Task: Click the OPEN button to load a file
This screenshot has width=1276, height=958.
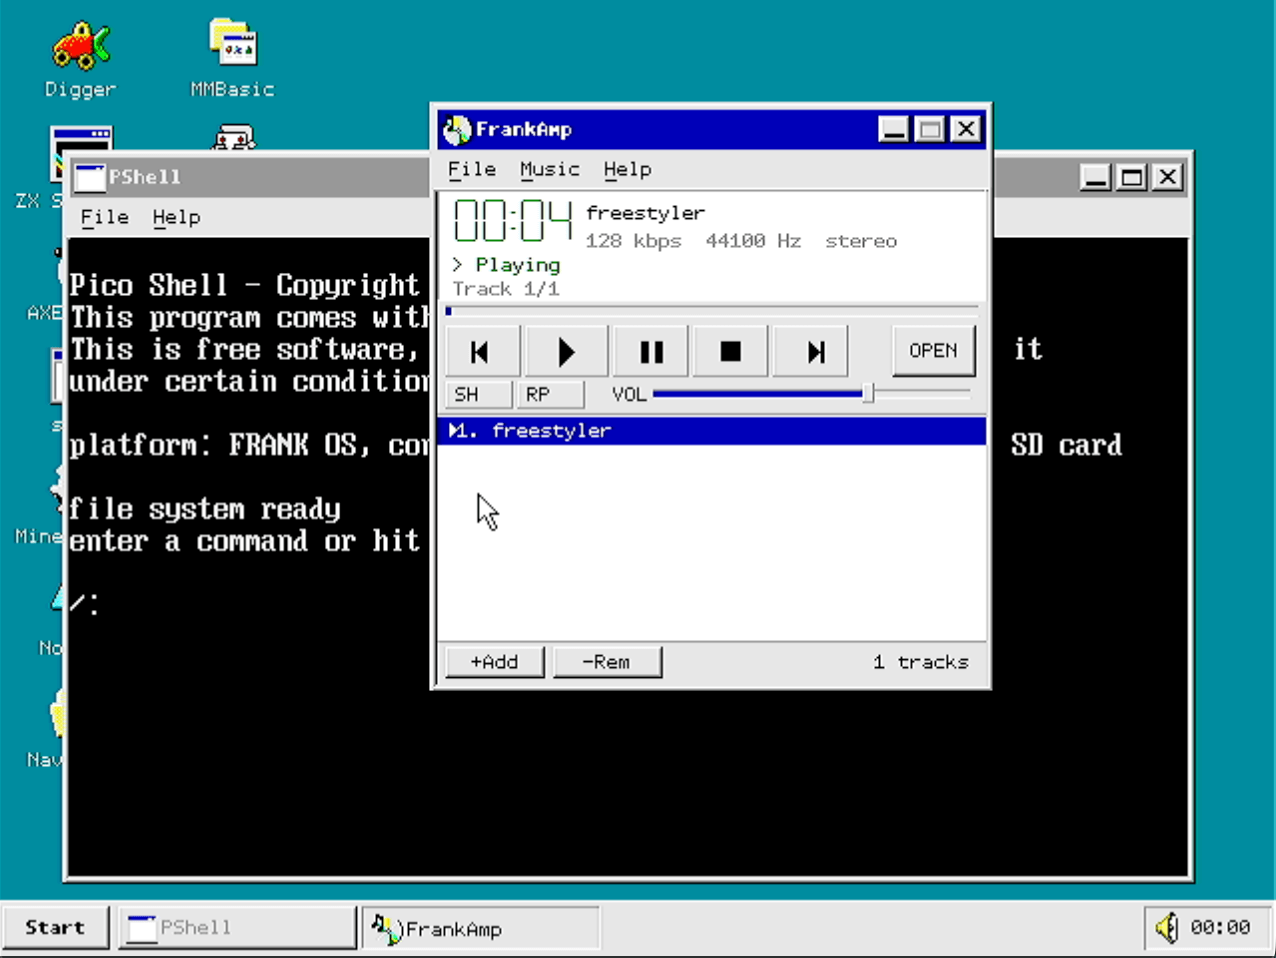Action: click(x=932, y=350)
